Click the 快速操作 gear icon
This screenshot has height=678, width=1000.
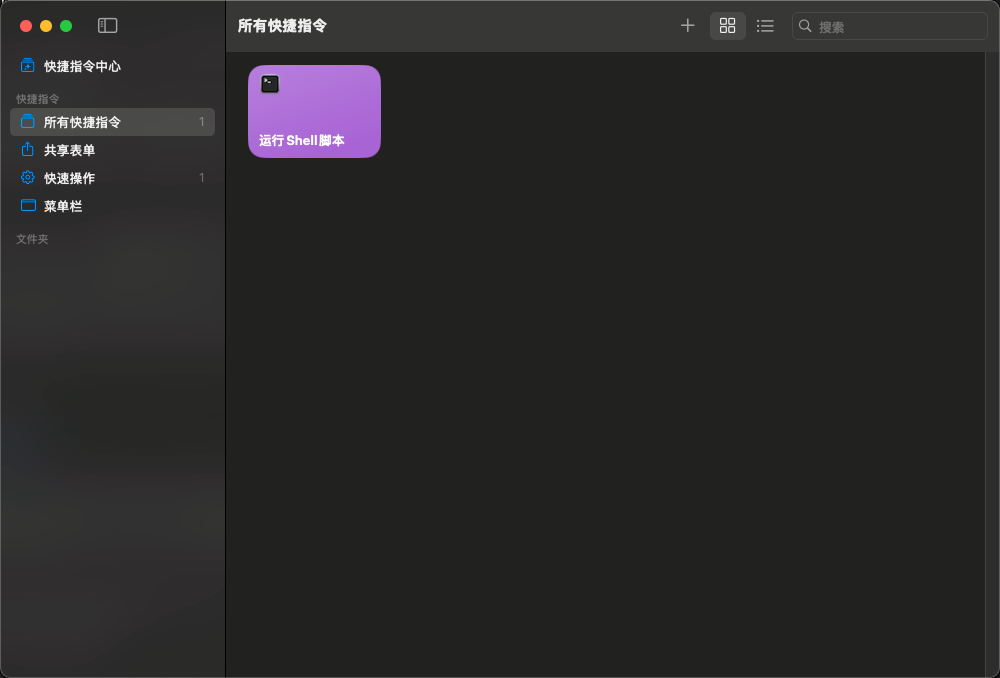coord(27,177)
